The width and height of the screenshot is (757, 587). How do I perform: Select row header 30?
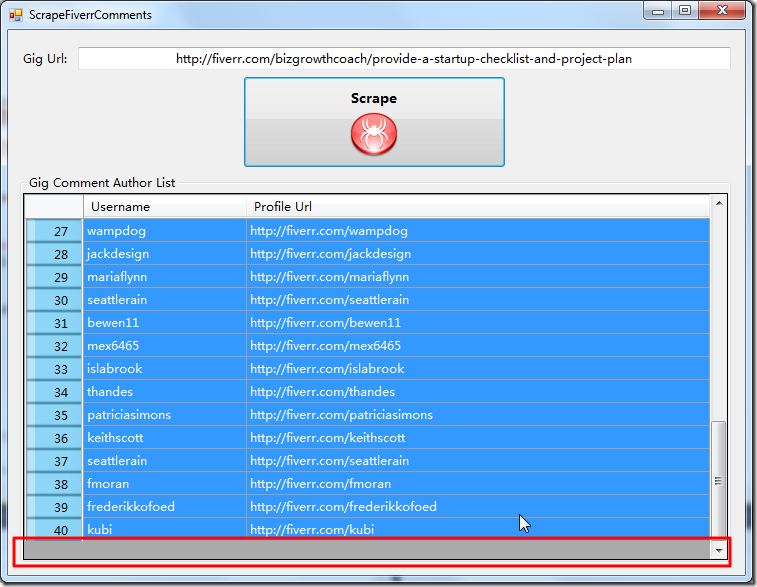[x=54, y=300]
